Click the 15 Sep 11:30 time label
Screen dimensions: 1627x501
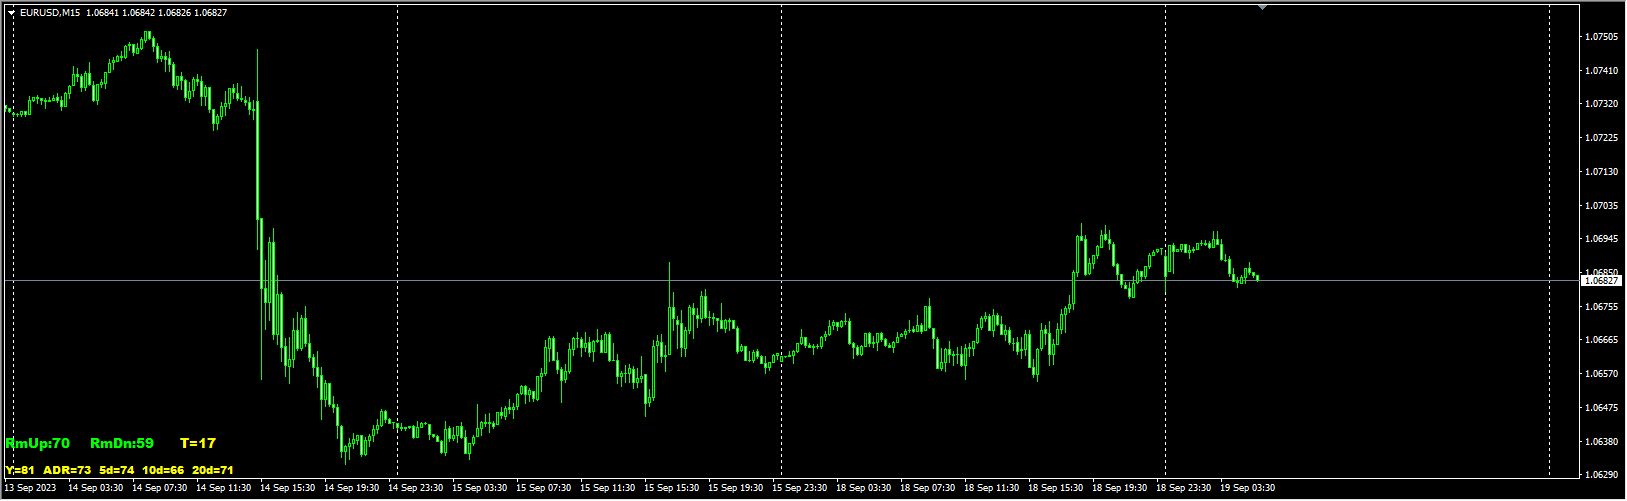[x=609, y=489]
